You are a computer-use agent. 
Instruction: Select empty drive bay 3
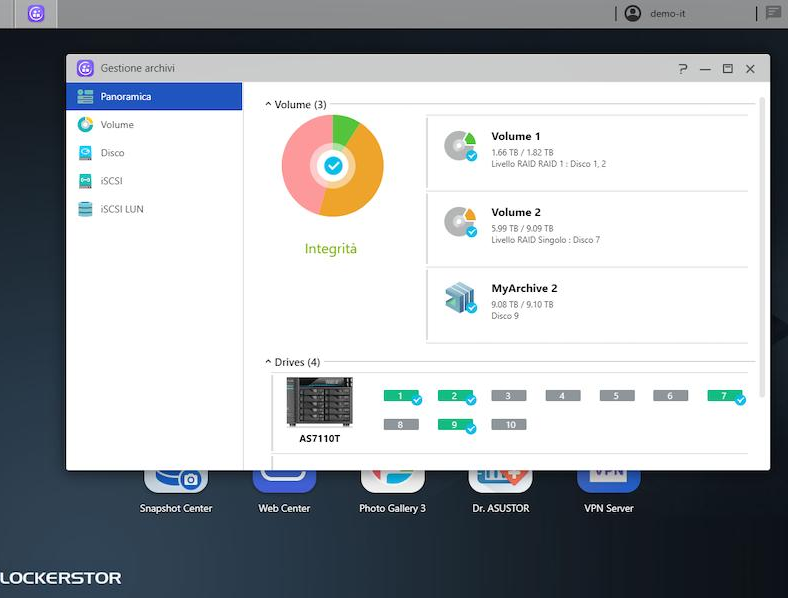click(509, 396)
